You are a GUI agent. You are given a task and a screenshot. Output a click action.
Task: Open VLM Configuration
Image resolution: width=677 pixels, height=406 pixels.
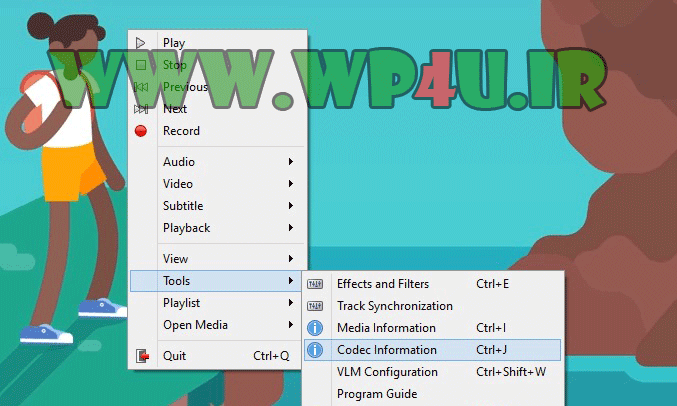pyautogui.click(x=433, y=372)
